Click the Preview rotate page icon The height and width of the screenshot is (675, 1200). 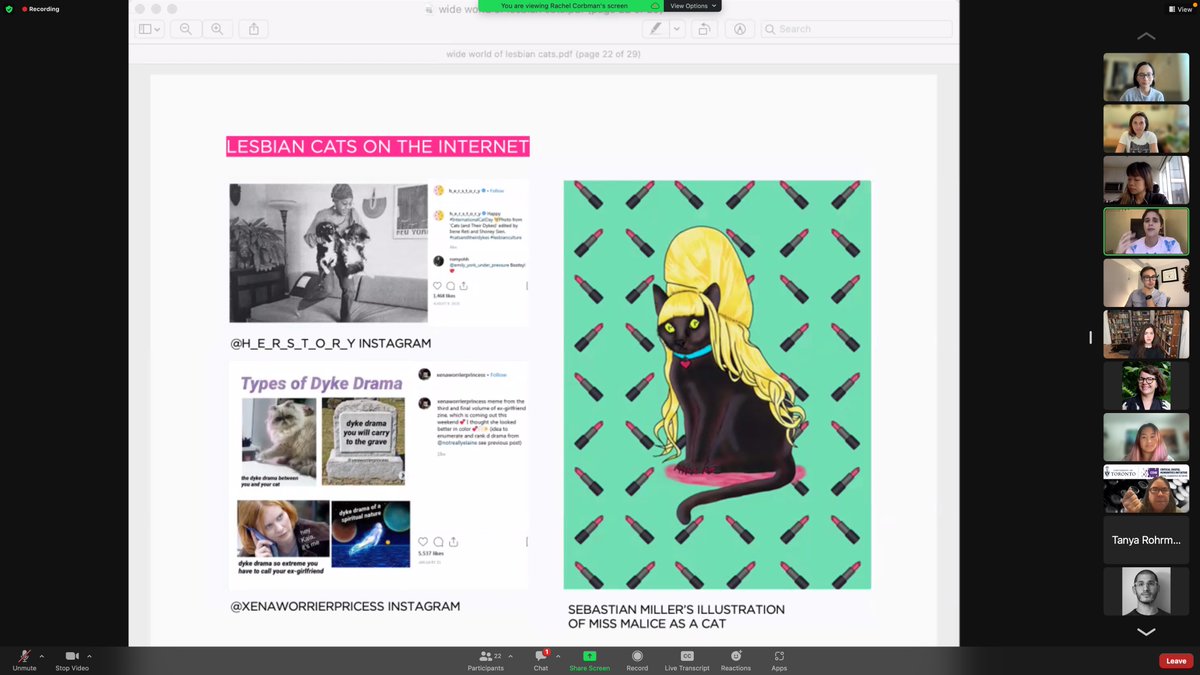click(704, 29)
